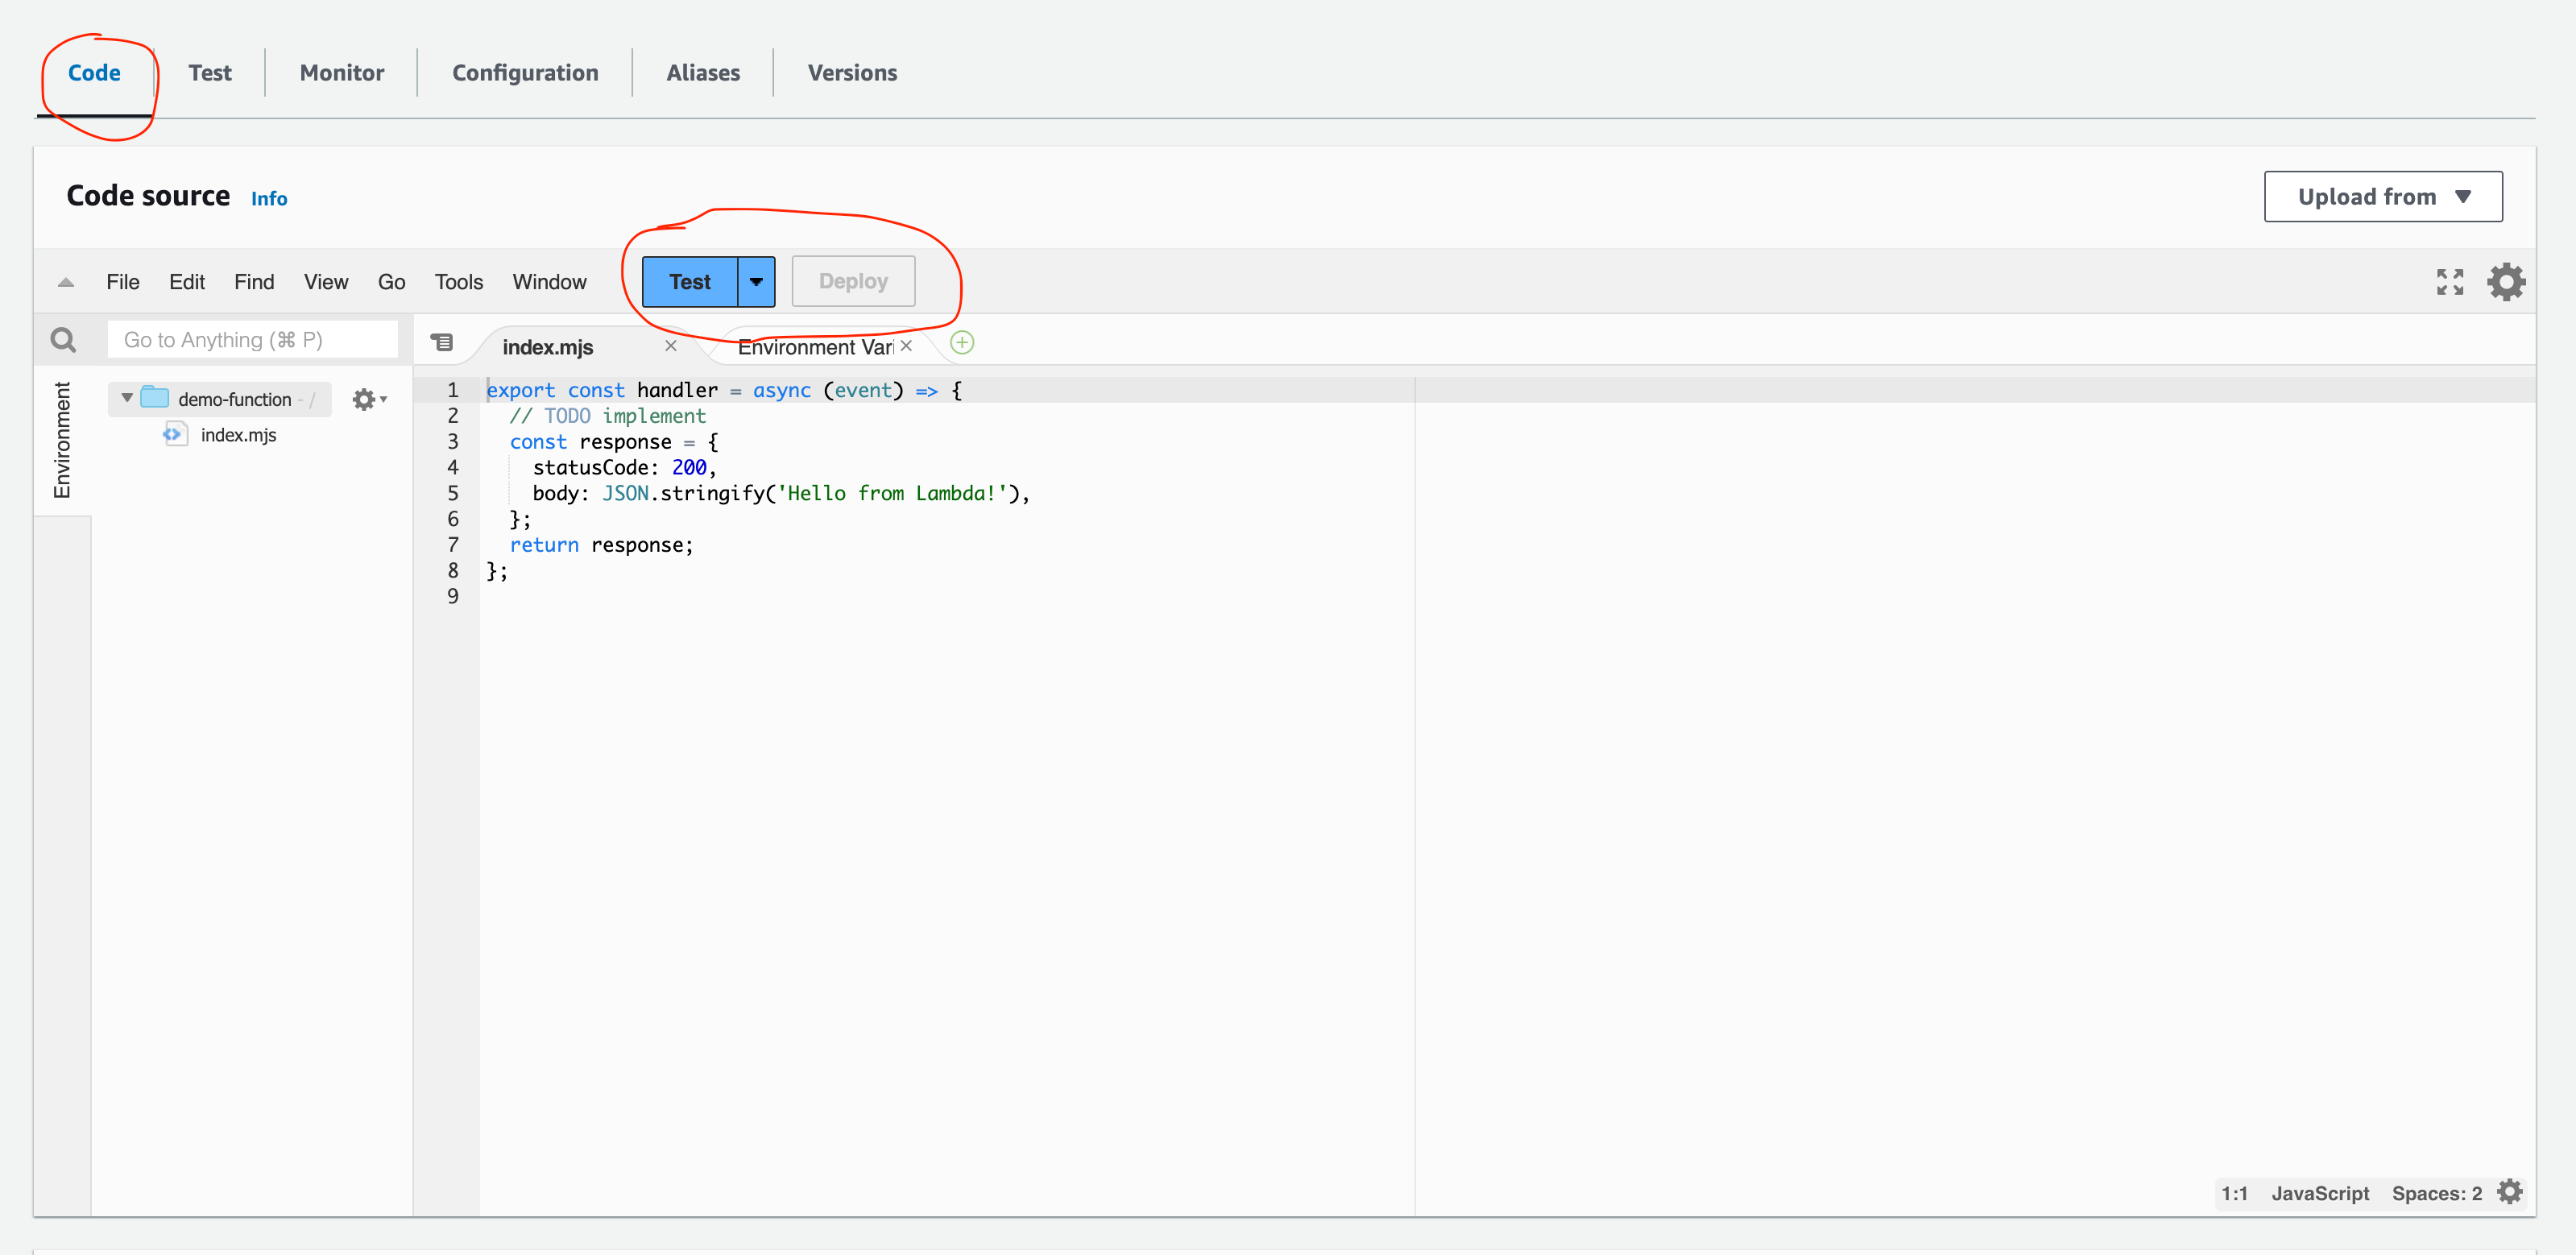Open the editor settings gear icon
This screenshot has height=1255, width=2576.
click(2506, 282)
